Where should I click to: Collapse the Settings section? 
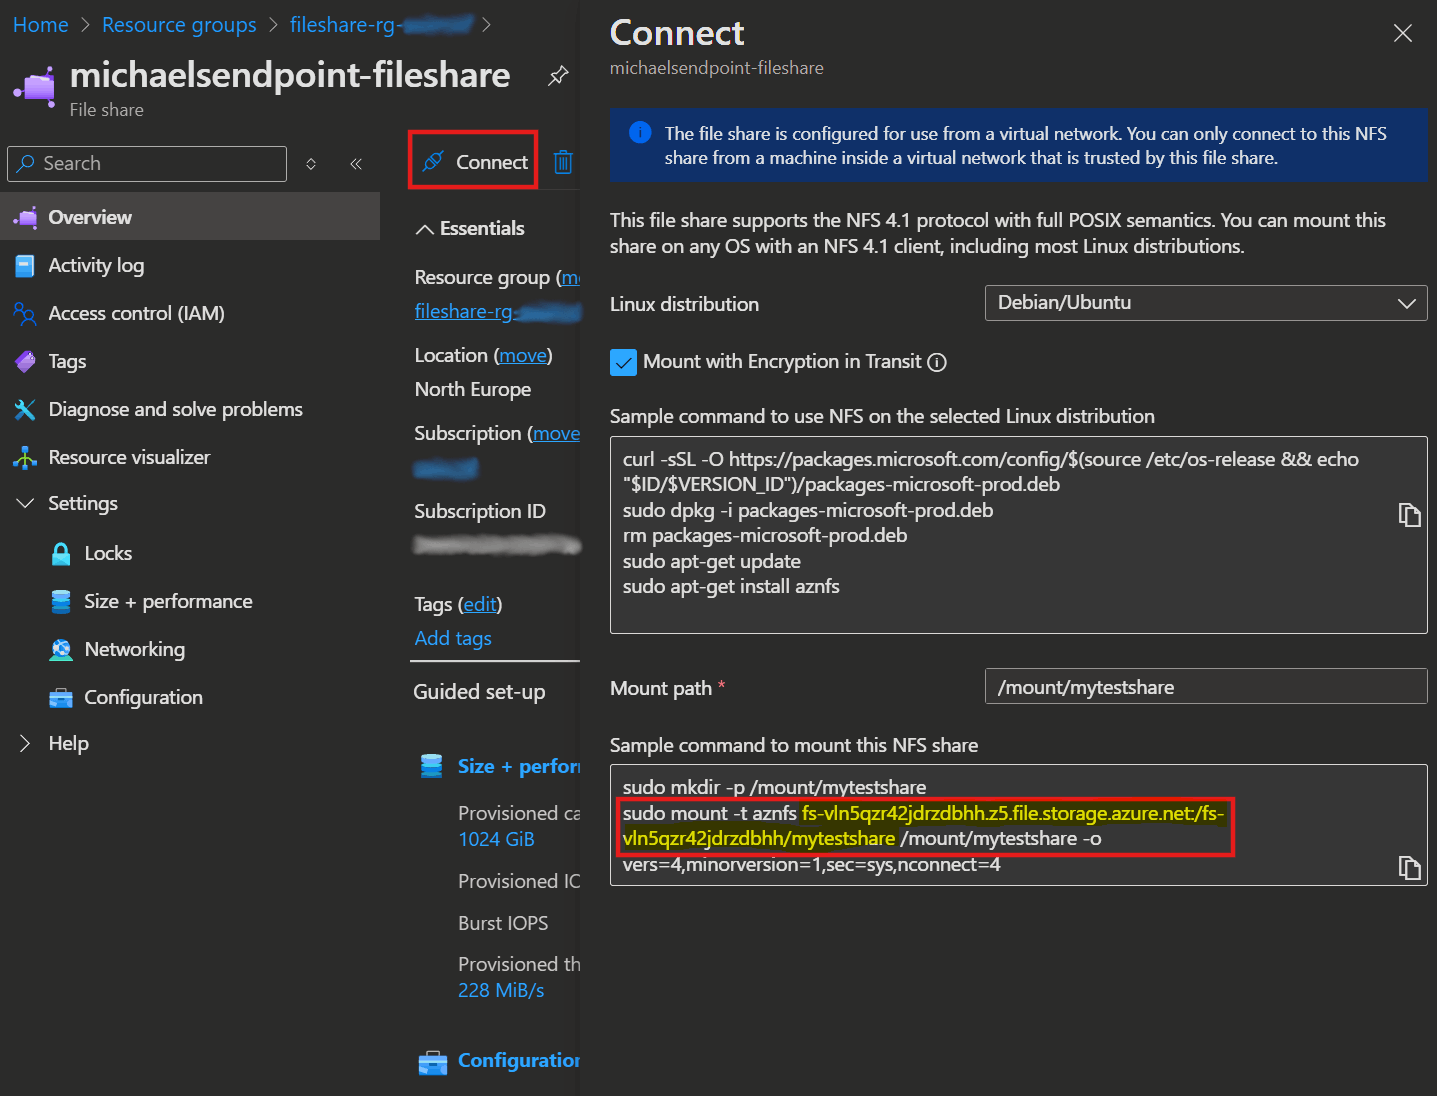(x=25, y=503)
